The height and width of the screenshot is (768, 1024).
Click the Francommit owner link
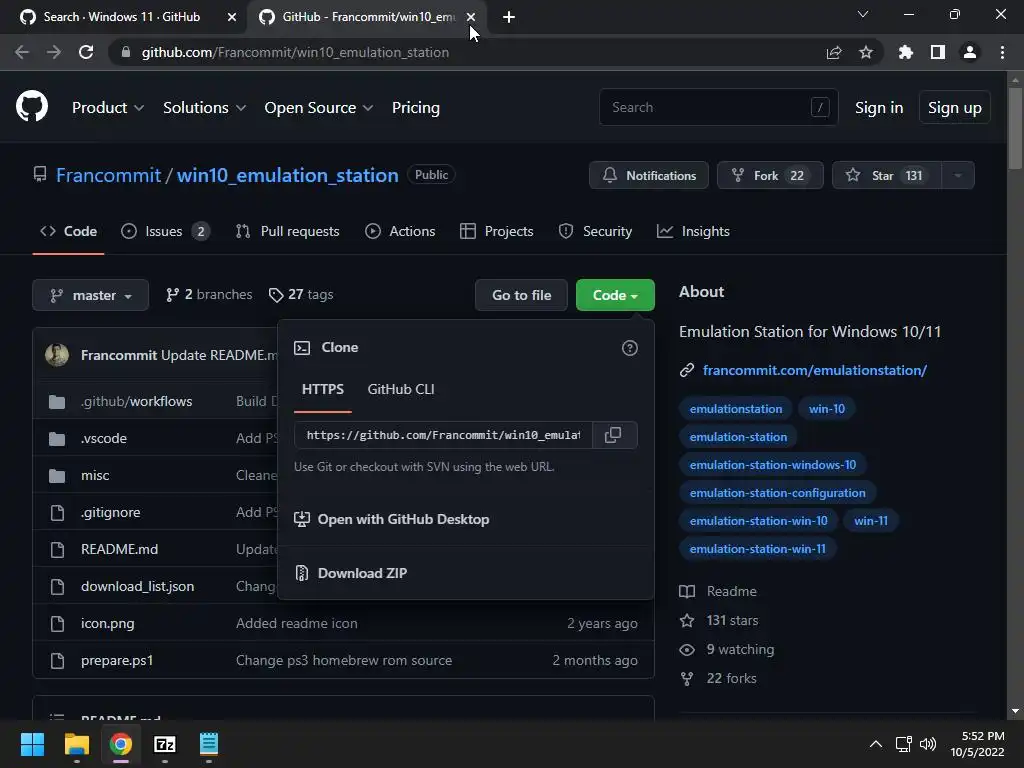coord(108,175)
